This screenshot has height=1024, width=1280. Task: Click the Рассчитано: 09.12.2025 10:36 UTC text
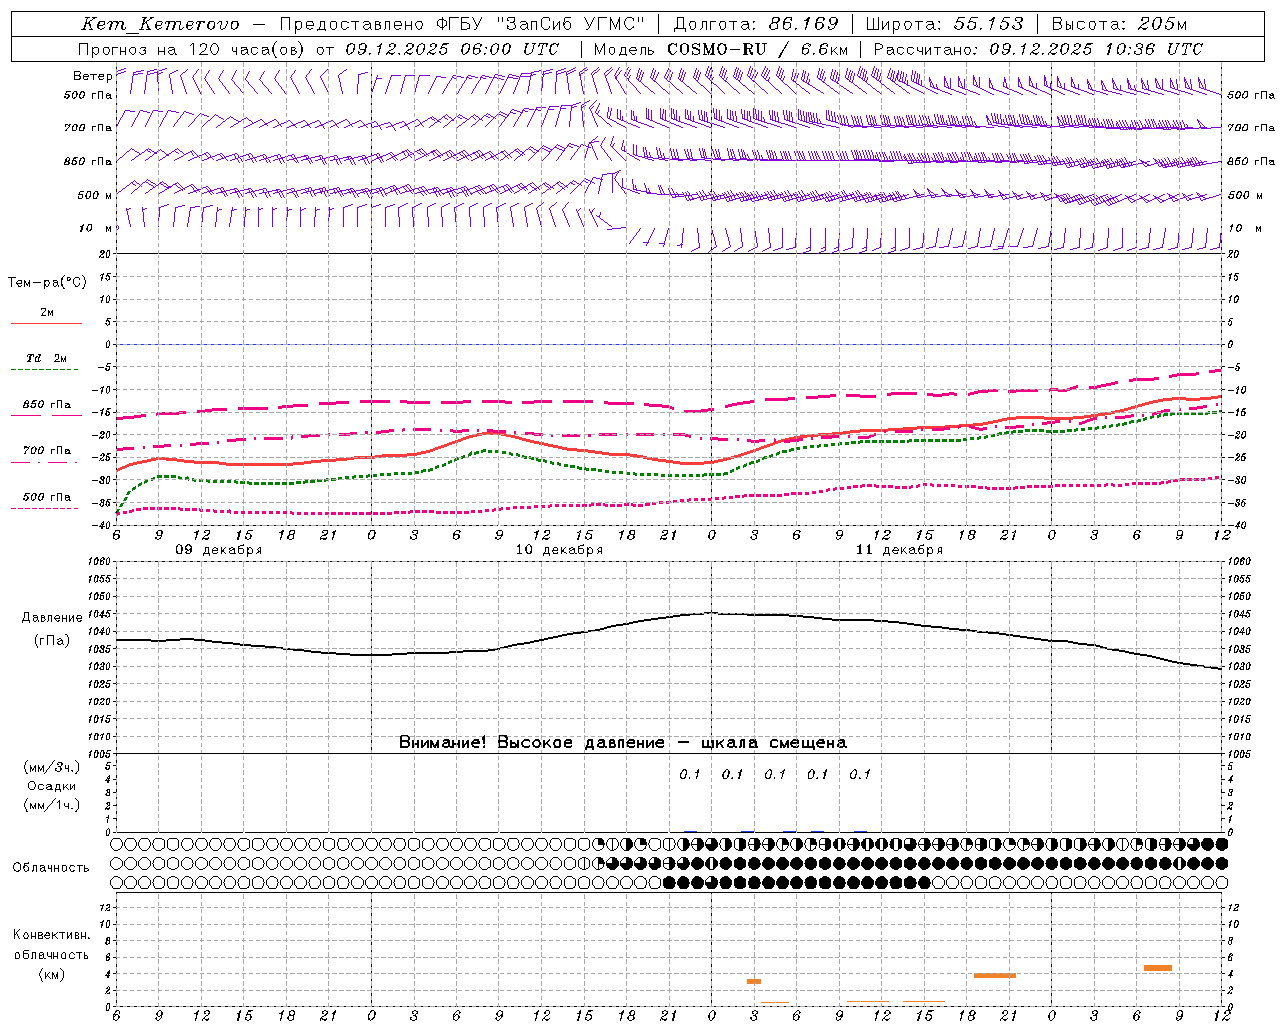pyautogui.click(x=1038, y=49)
